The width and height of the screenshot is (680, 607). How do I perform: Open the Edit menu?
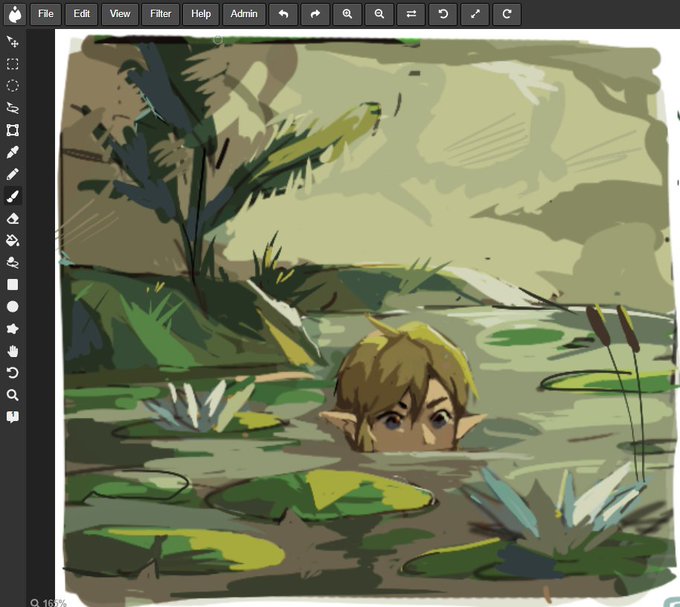pos(81,14)
